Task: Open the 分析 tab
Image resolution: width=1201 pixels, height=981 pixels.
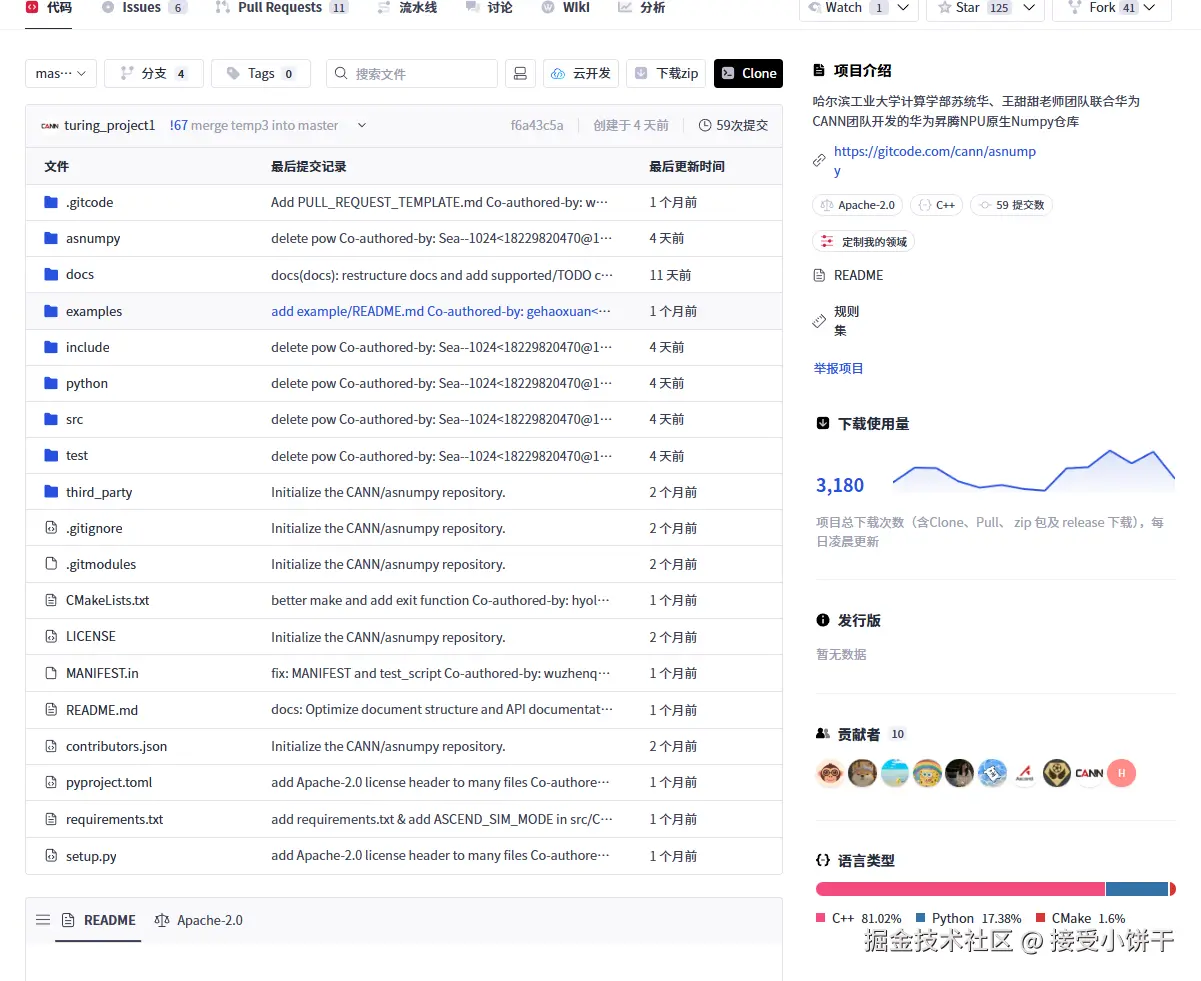Action: pos(642,8)
